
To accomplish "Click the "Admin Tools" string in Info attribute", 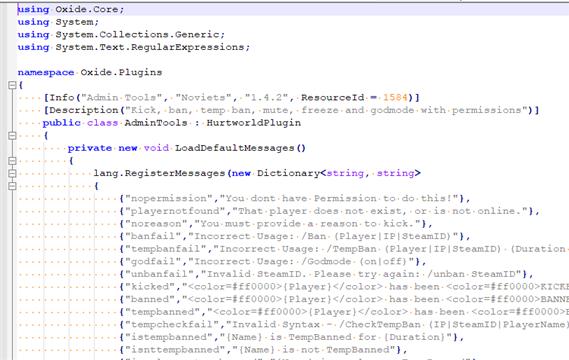I will point(121,98).
